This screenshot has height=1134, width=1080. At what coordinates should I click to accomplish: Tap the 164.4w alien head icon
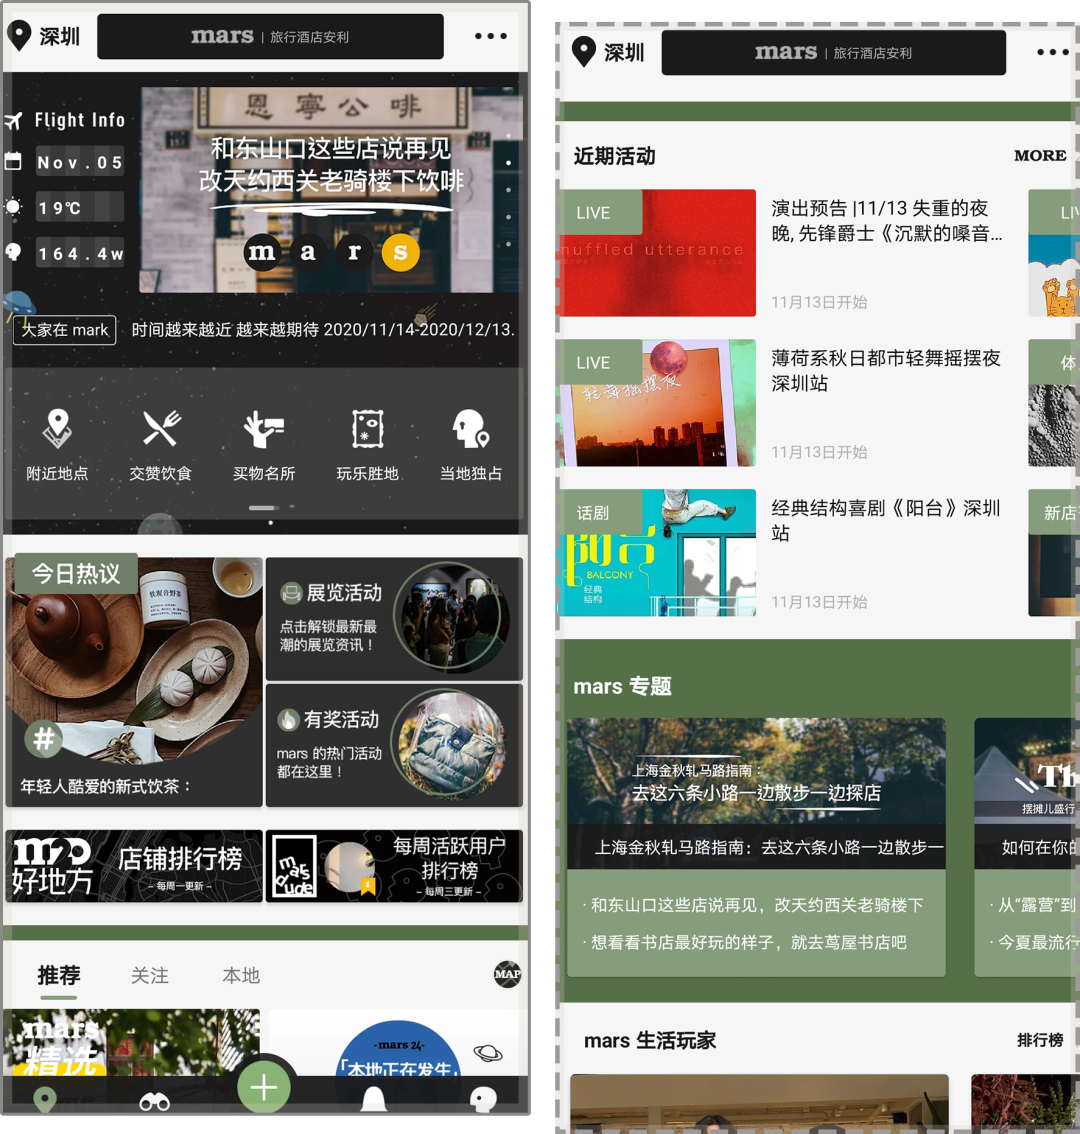coord(13,252)
